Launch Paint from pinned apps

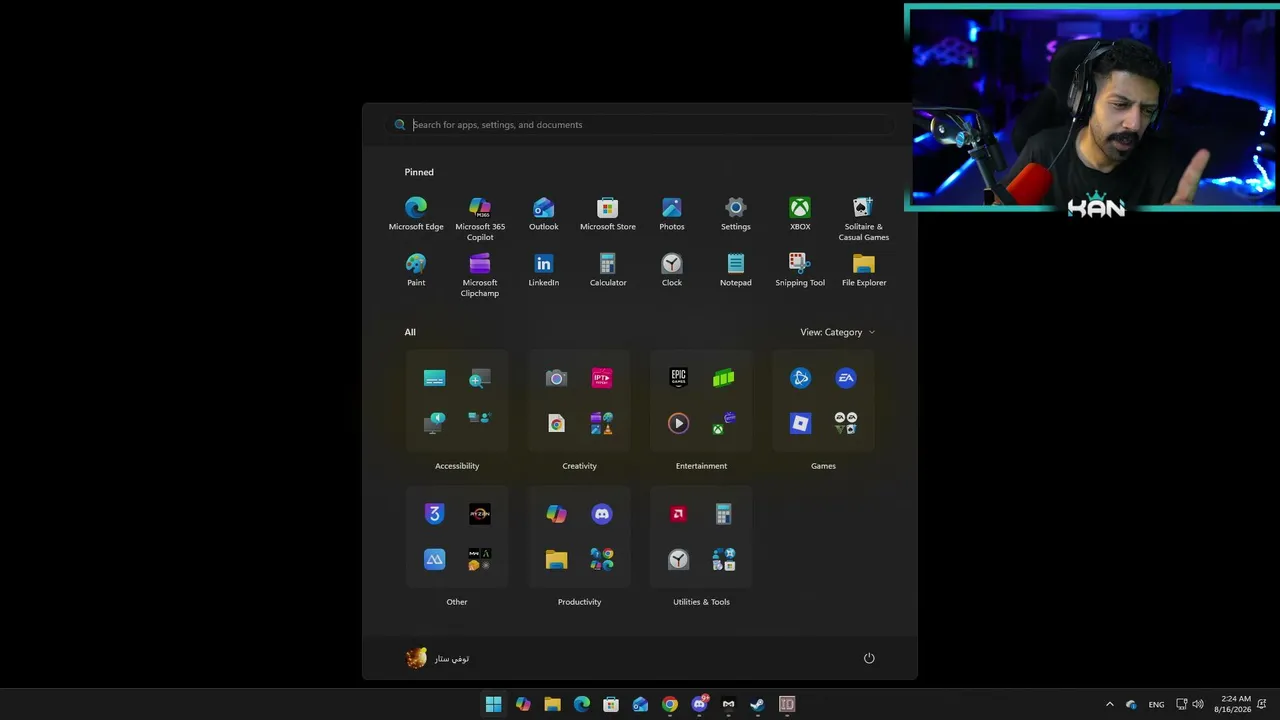pos(416,270)
